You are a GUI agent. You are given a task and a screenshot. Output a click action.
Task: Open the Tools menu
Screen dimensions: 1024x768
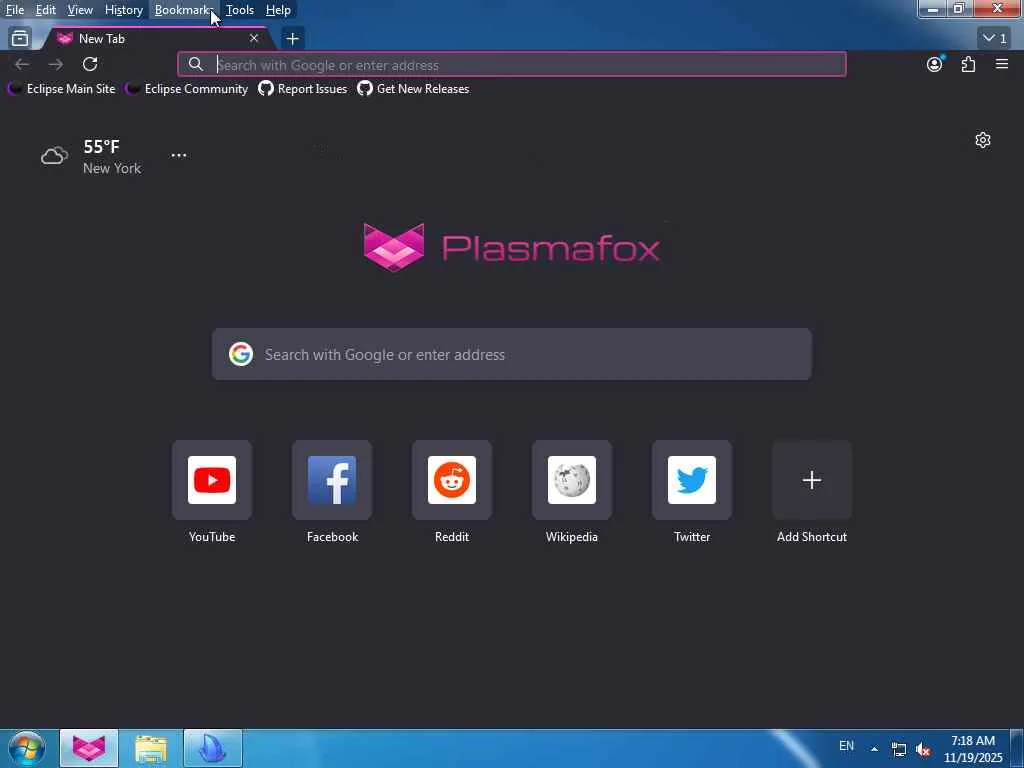pyautogui.click(x=239, y=10)
